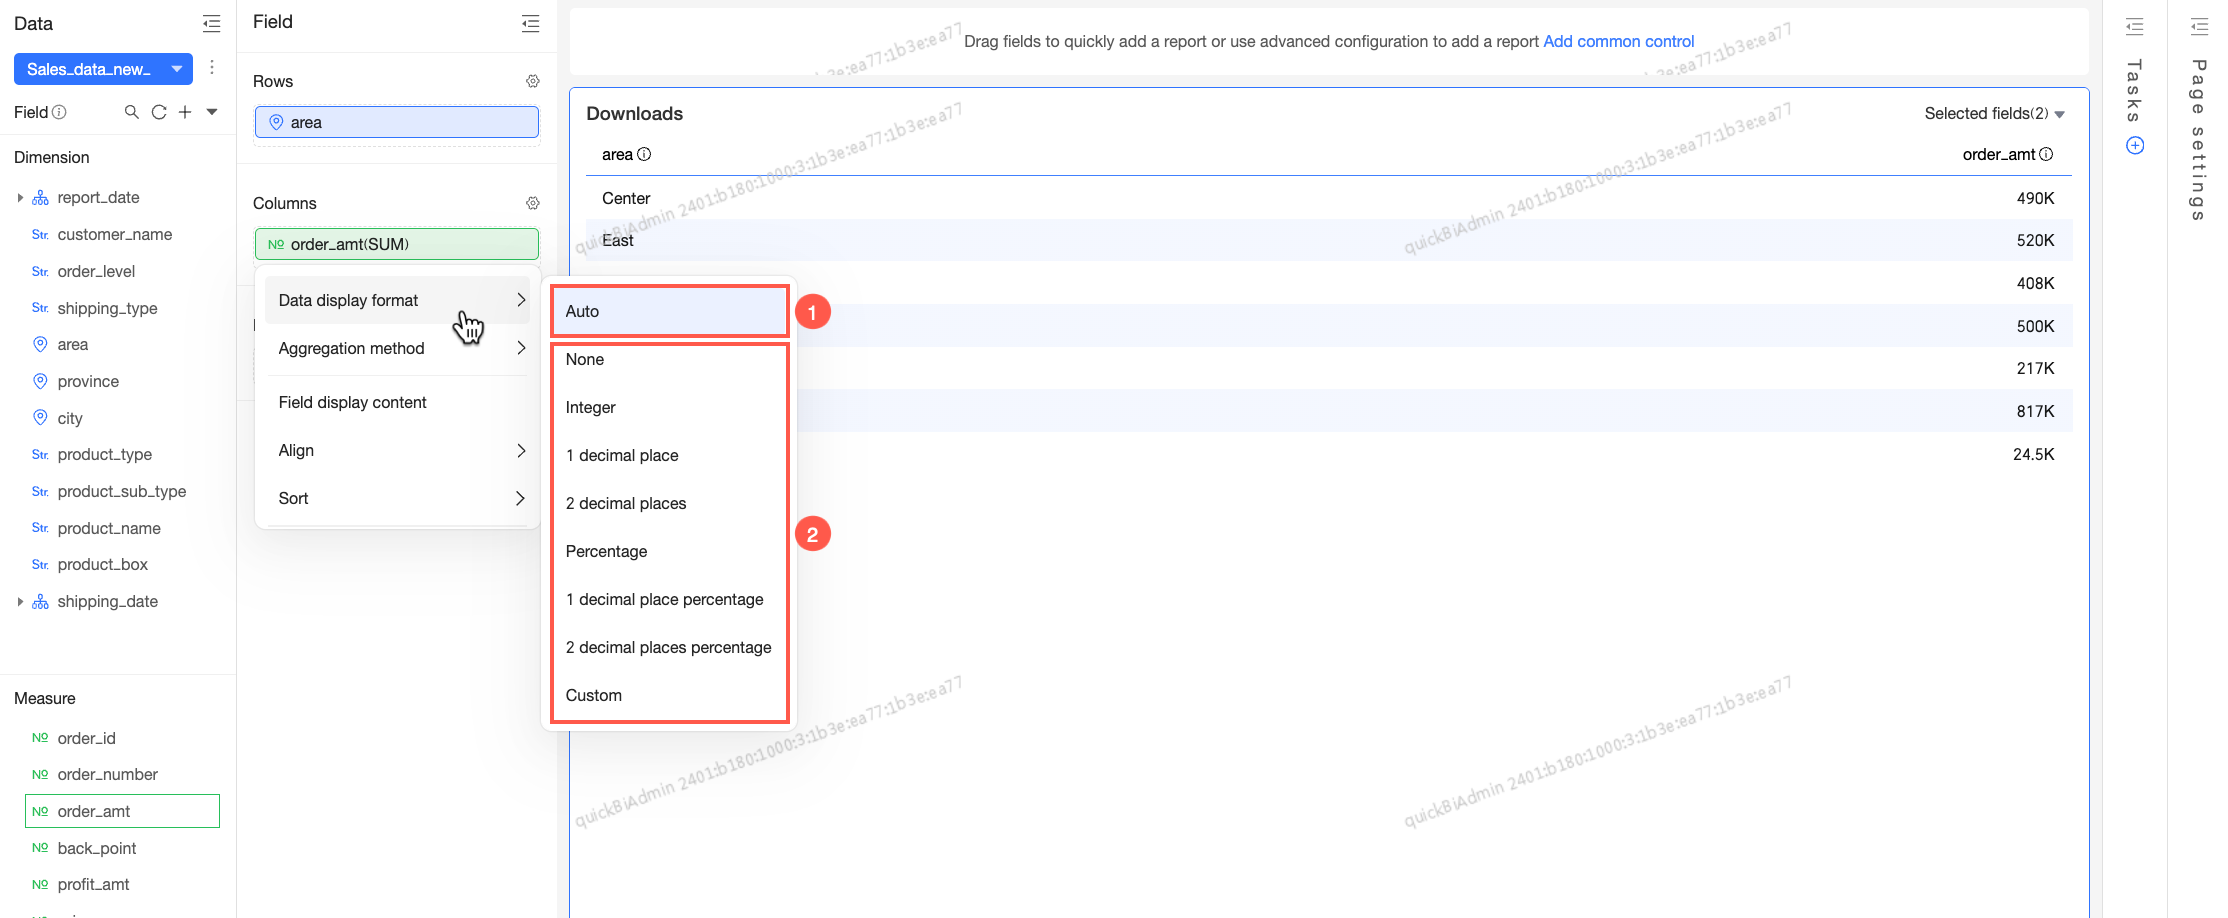Screen dimensions: 2228x918
Task: Select product_box dimension
Action: coord(102,564)
